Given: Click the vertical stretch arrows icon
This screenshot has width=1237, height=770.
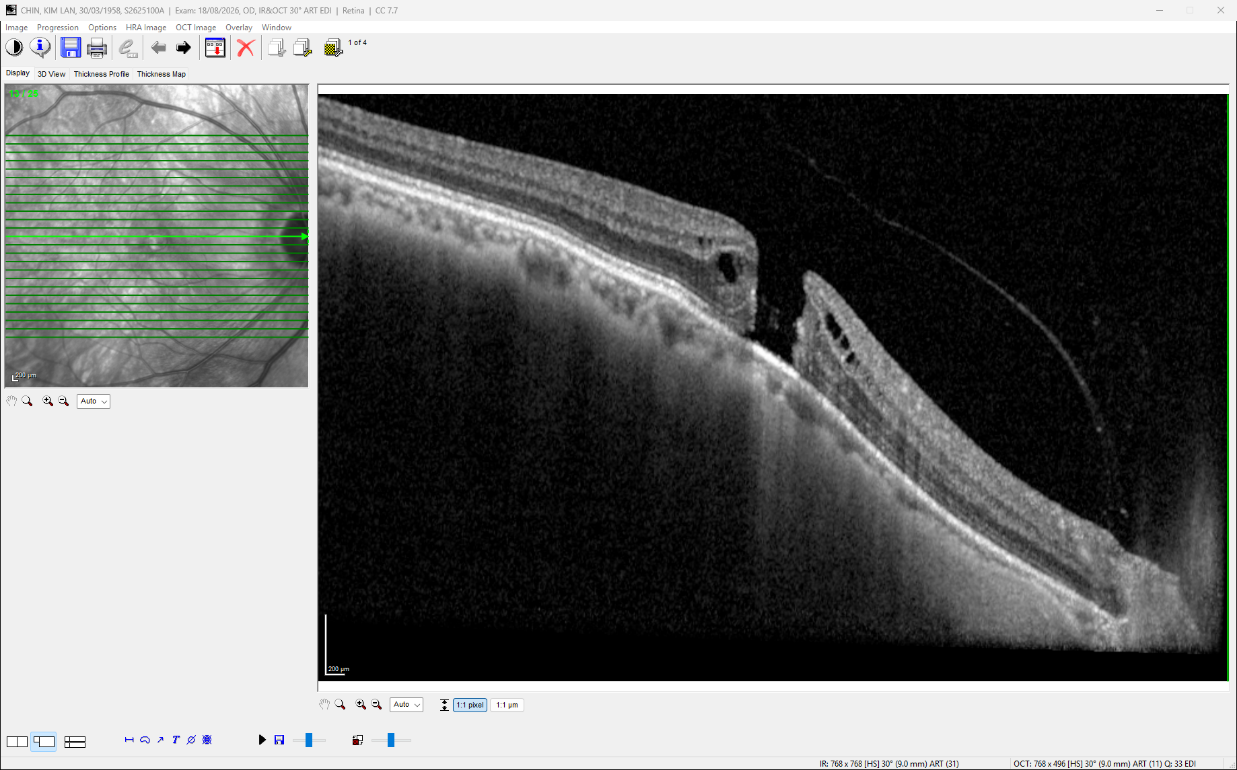Looking at the screenshot, I should 444,704.
